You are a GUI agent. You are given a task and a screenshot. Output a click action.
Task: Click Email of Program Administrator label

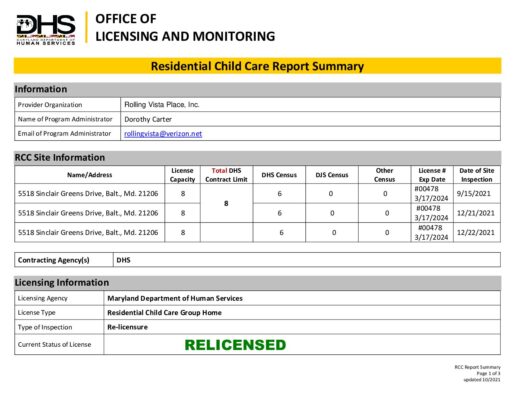point(64,133)
